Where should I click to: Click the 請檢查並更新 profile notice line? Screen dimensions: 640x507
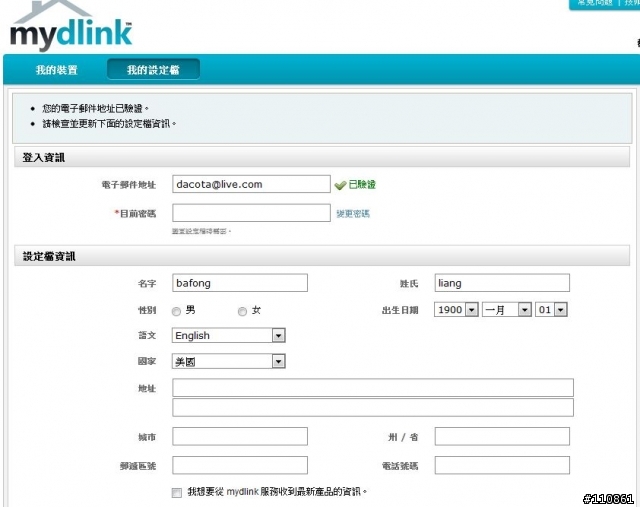[109, 123]
